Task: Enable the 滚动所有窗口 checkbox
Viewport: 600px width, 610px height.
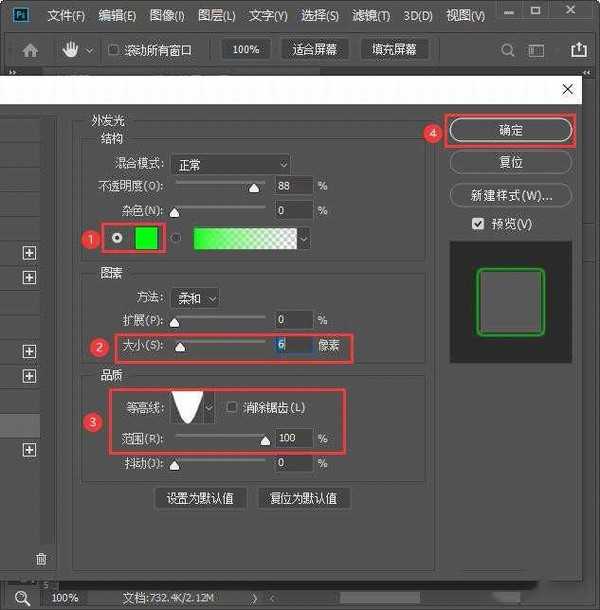Action: (113, 50)
